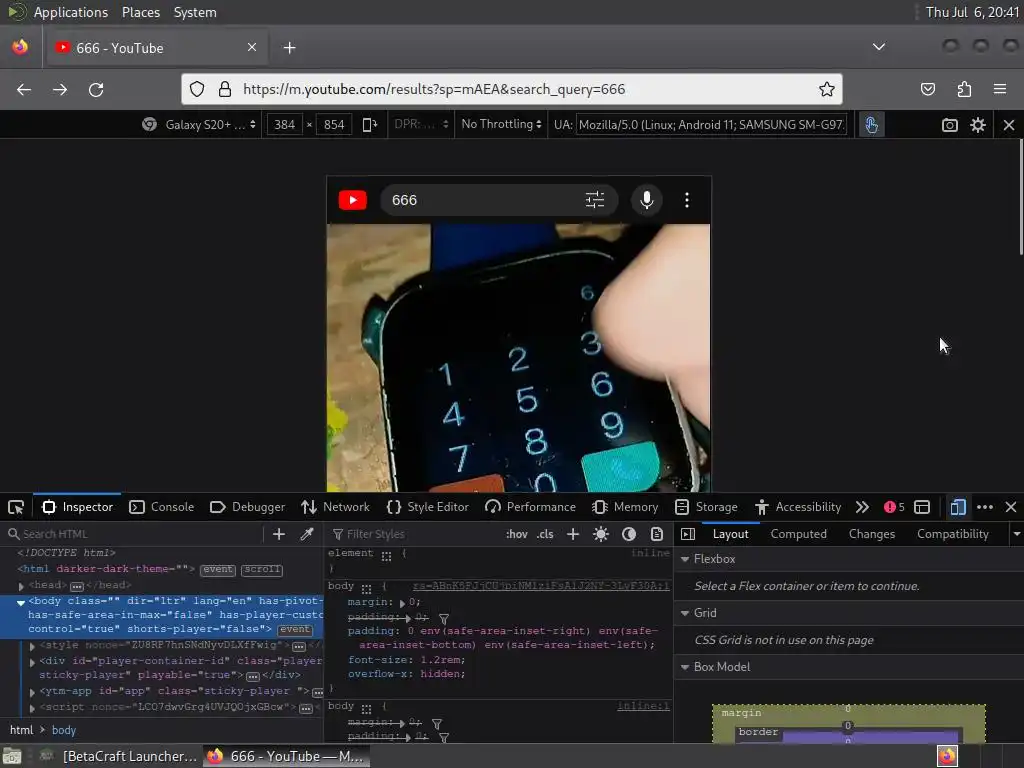
Task: Open responsive design mode settings gear
Action: point(978,125)
